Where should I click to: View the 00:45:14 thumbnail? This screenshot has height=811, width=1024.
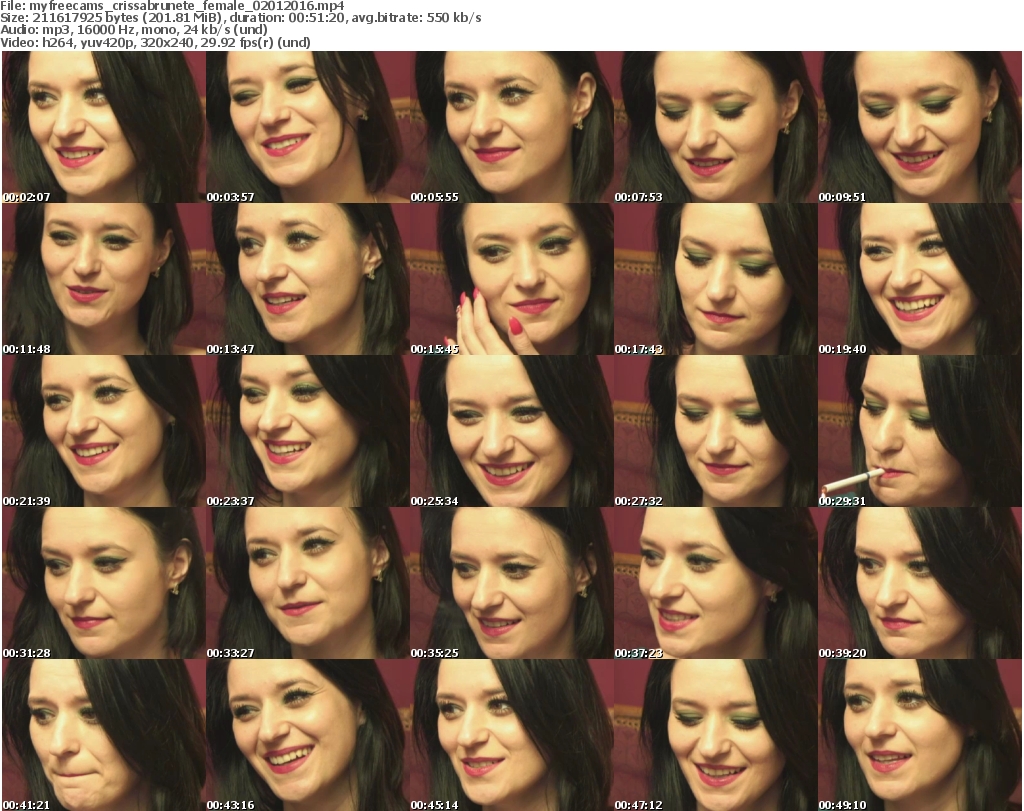point(511,735)
